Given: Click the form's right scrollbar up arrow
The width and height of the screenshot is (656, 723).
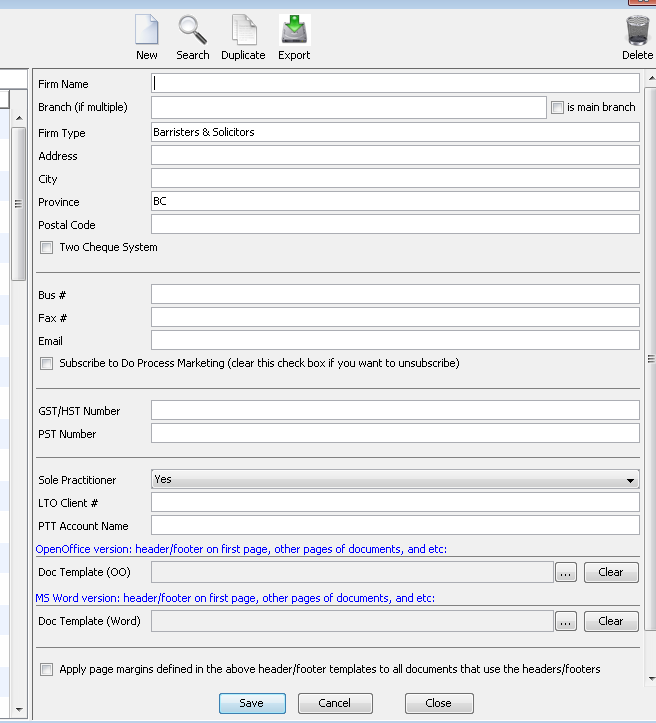Looking at the screenshot, I should click(x=651, y=78).
